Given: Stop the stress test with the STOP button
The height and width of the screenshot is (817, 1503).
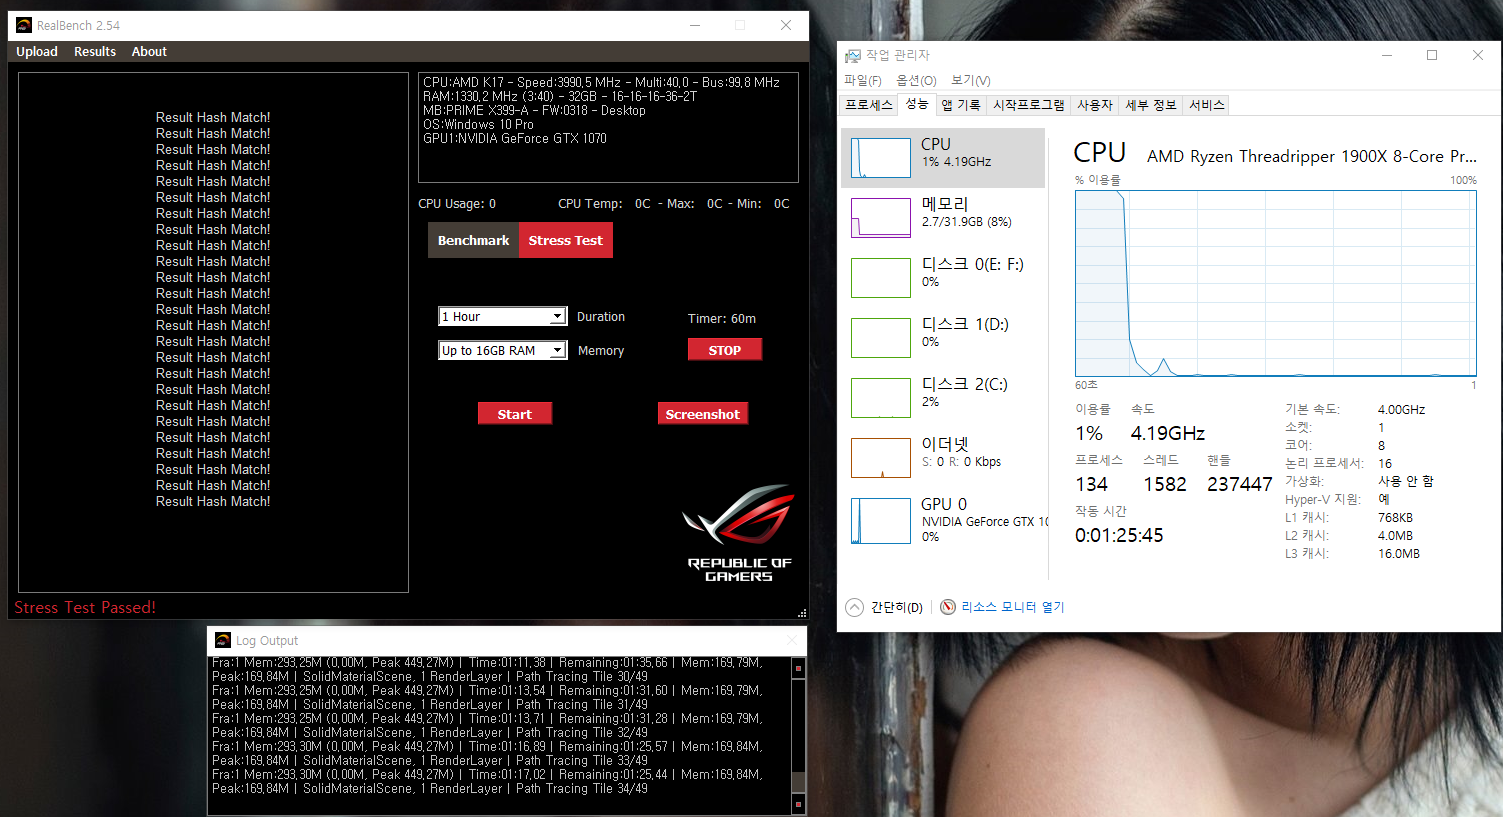Looking at the screenshot, I should point(725,350).
